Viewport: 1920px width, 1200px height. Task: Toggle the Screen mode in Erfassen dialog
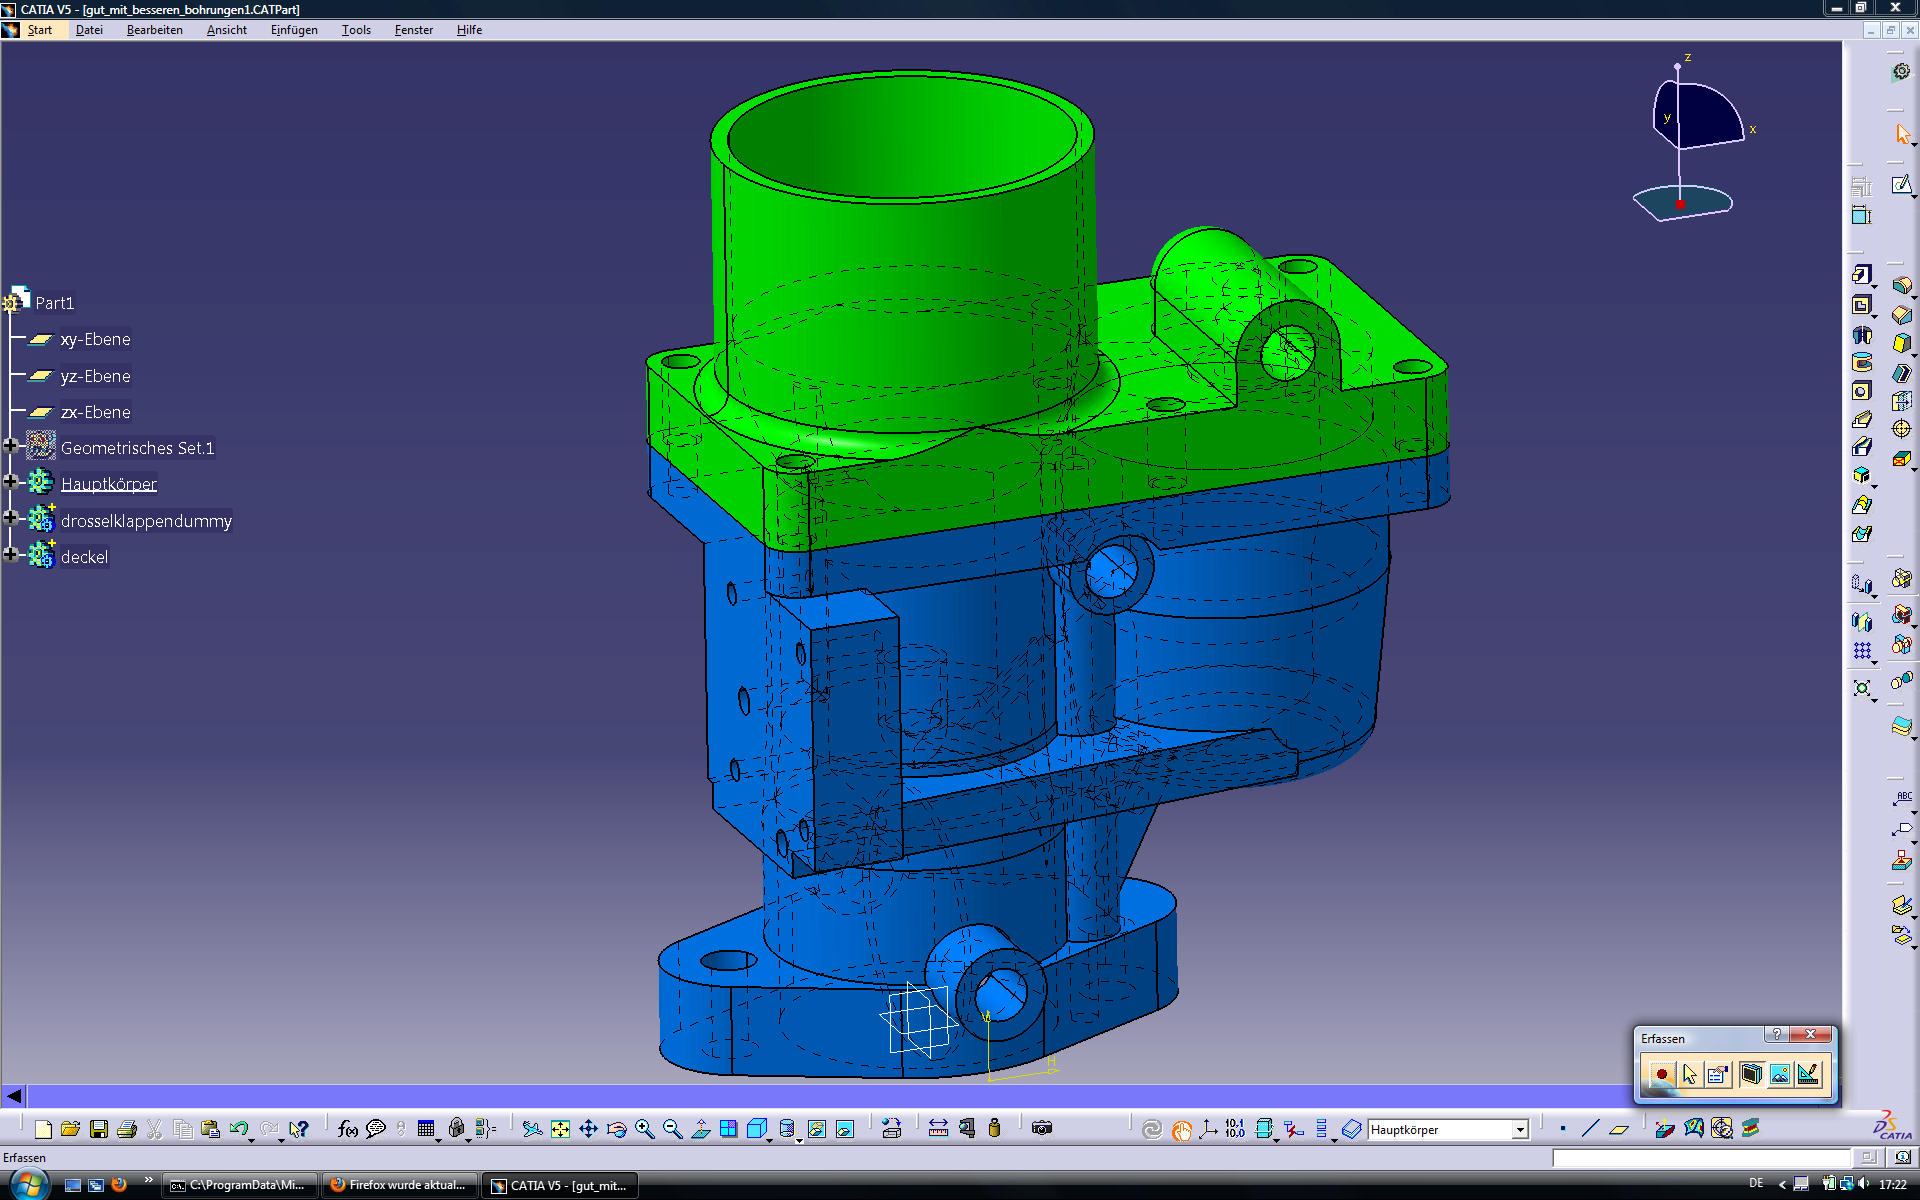[x=1750, y=1075]
